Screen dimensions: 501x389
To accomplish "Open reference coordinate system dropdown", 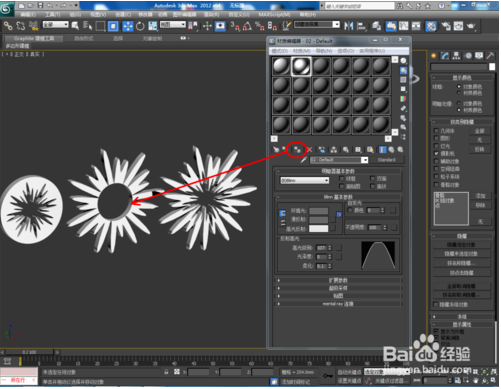I will point(173,25).
